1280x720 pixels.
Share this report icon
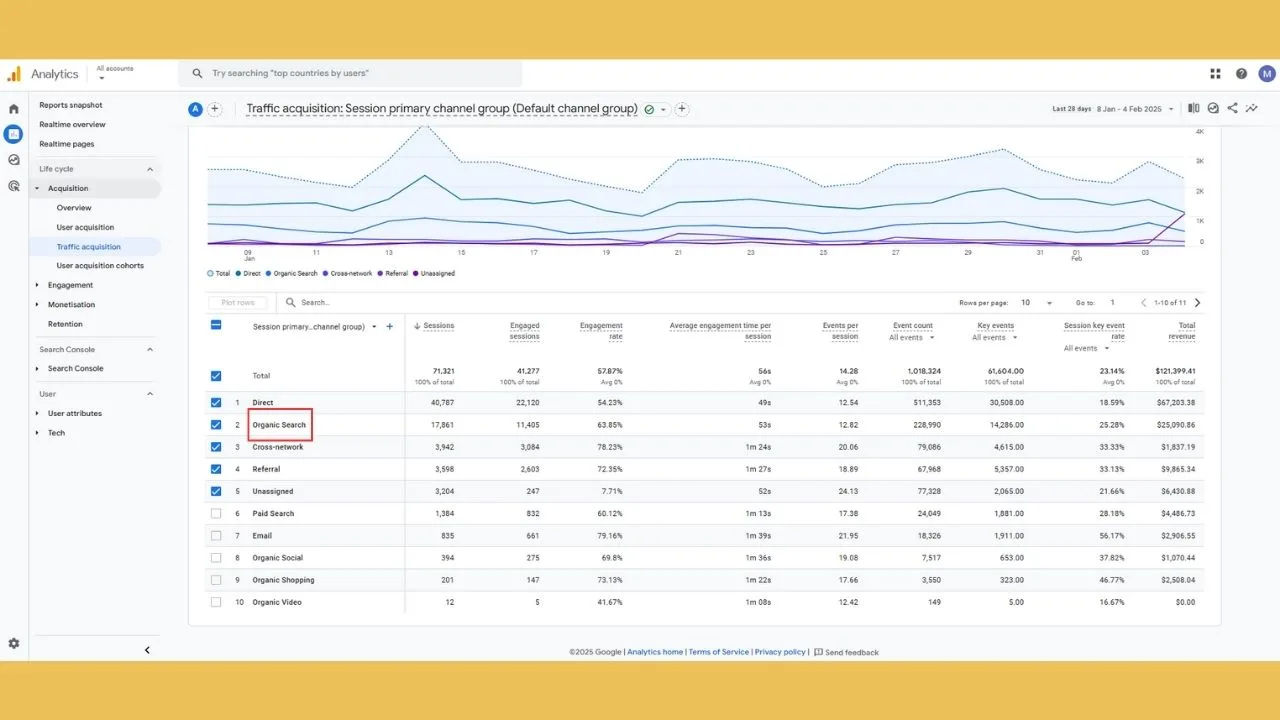(x=1232, y=108)
